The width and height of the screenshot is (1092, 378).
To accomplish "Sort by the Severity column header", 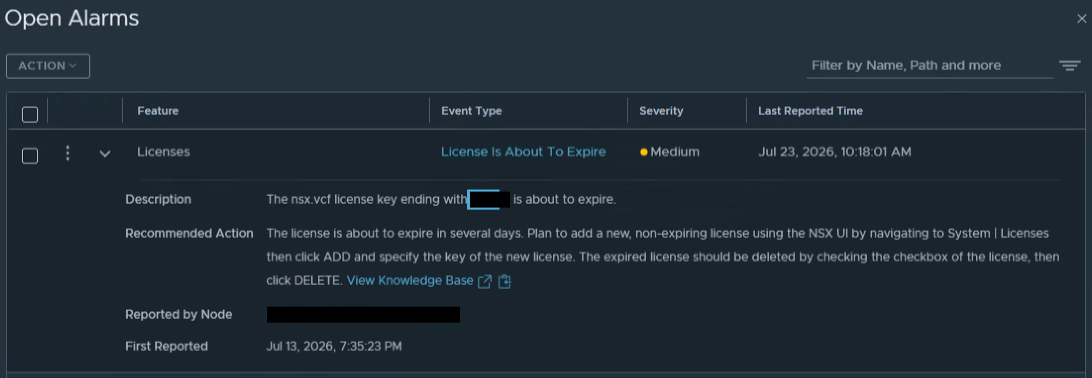I will click(x=661, y=111).
